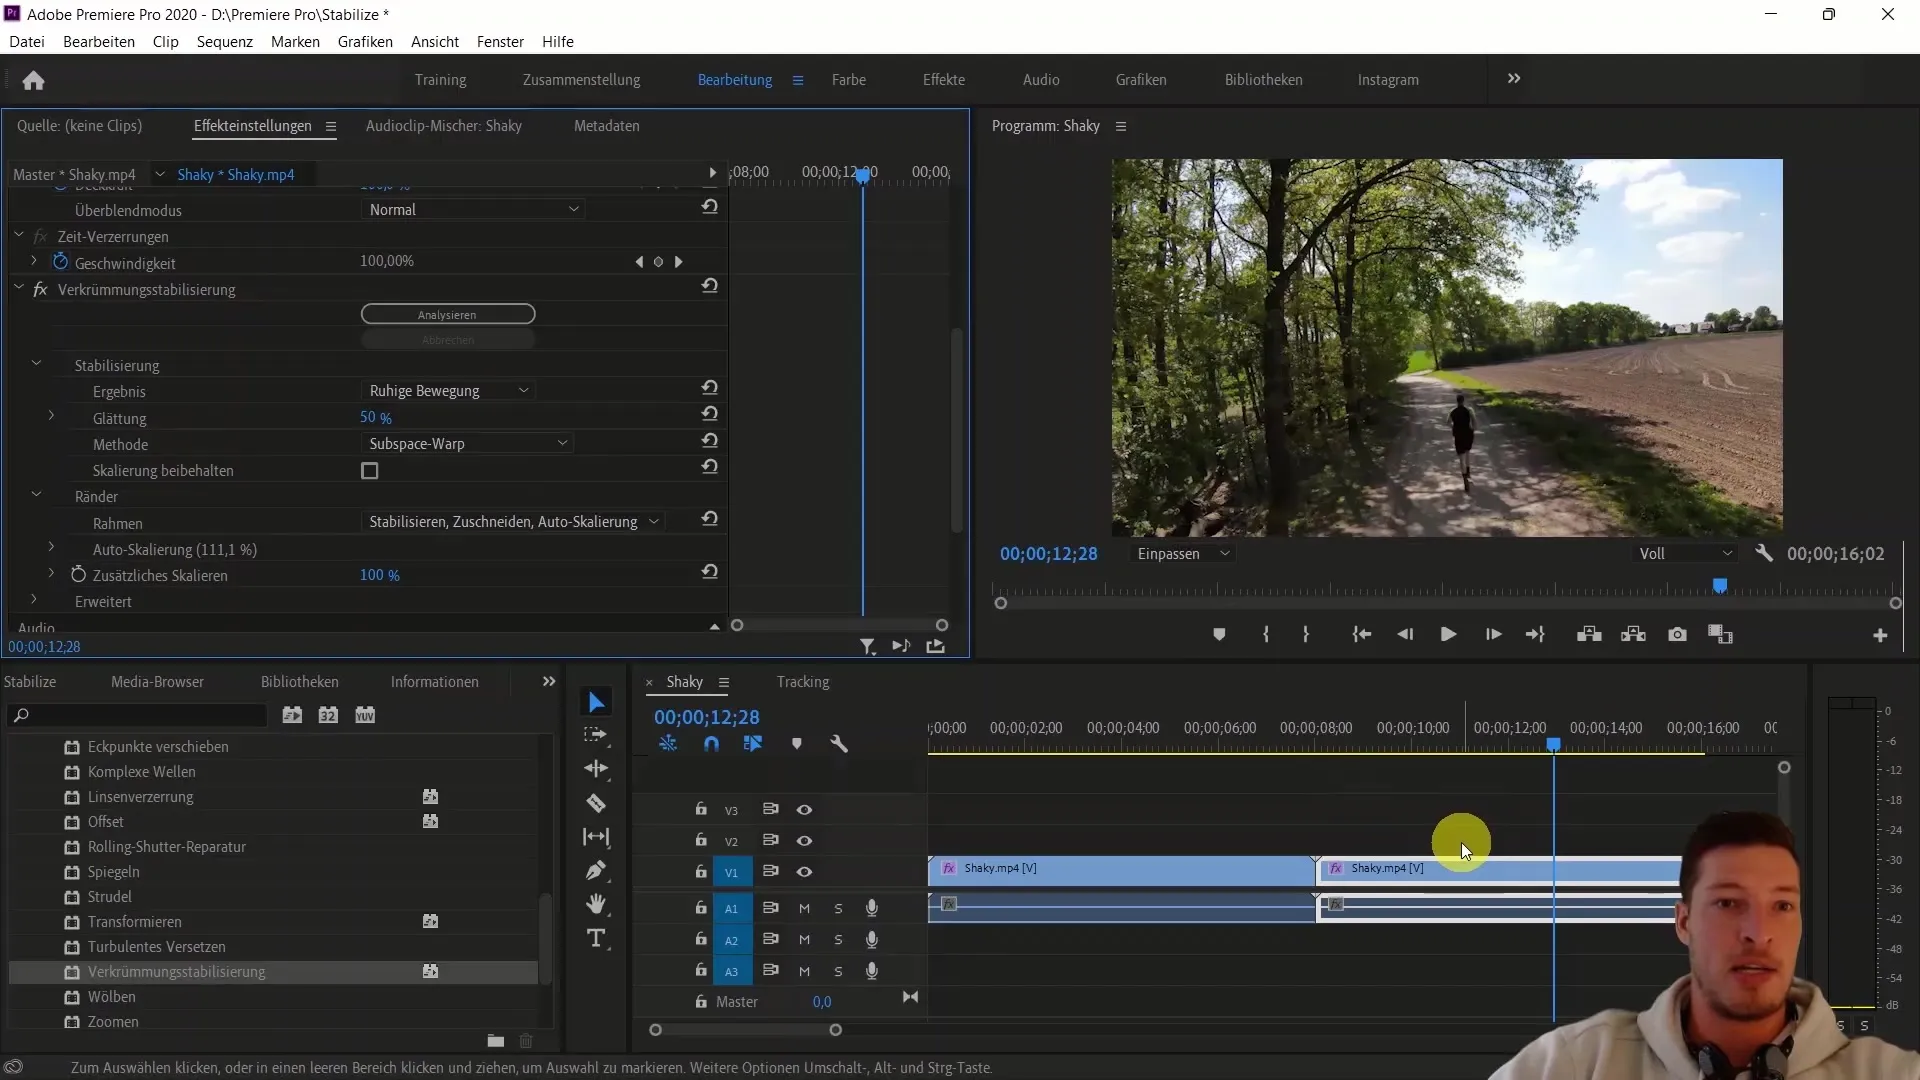
Task: Check Skalierung beibehalten checkbox
Action: 370,471
